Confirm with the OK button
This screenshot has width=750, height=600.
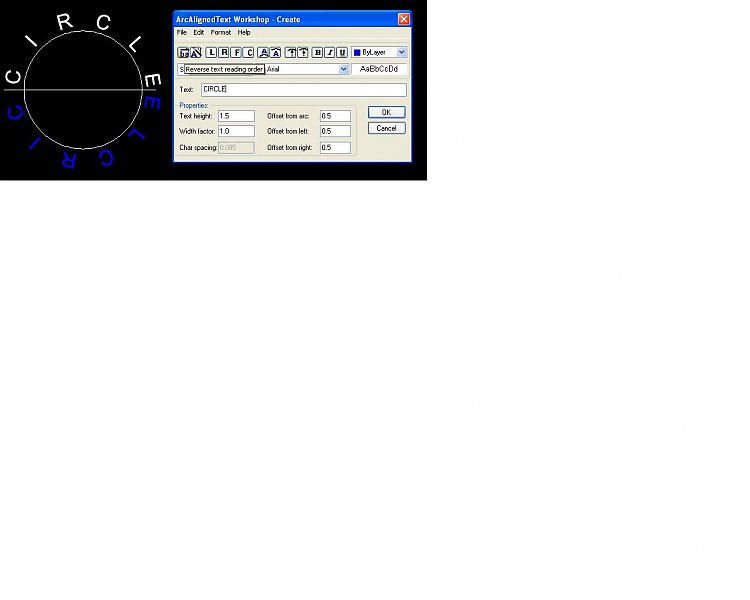coord(386,112)
